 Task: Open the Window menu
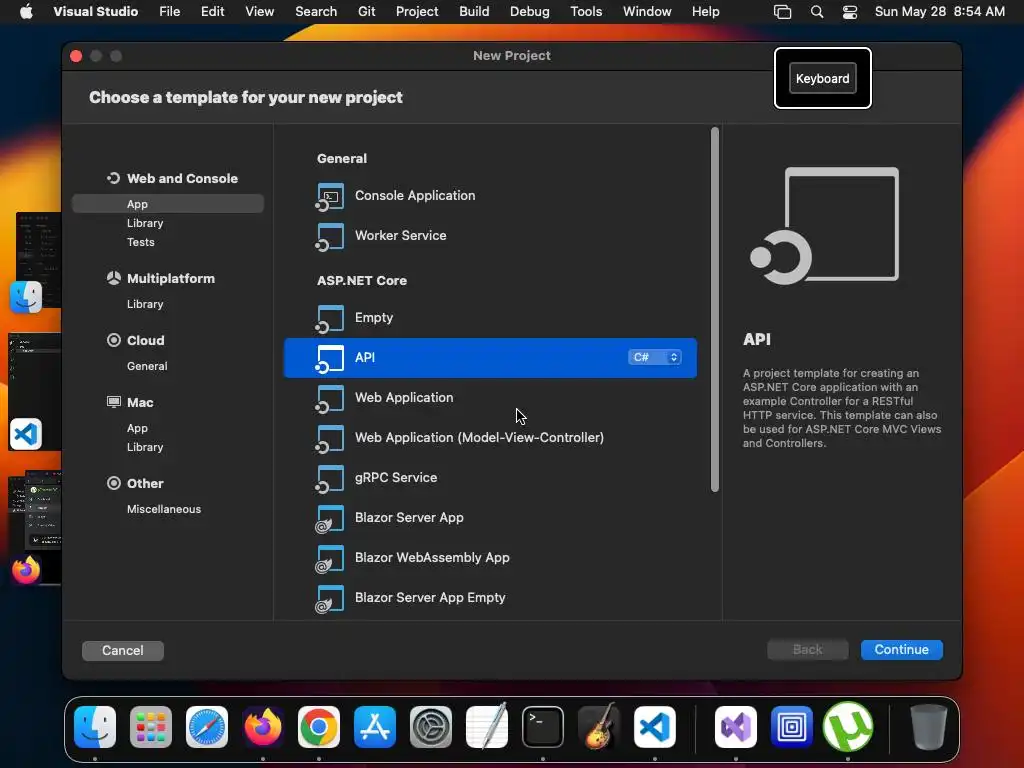point(647,11)
